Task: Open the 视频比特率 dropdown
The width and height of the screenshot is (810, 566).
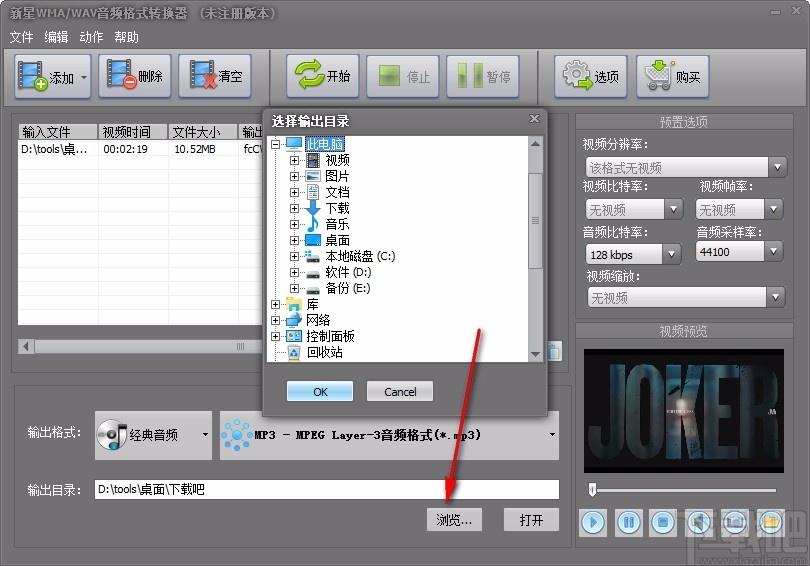Action: pyautogui.click(x=673, y=210)
